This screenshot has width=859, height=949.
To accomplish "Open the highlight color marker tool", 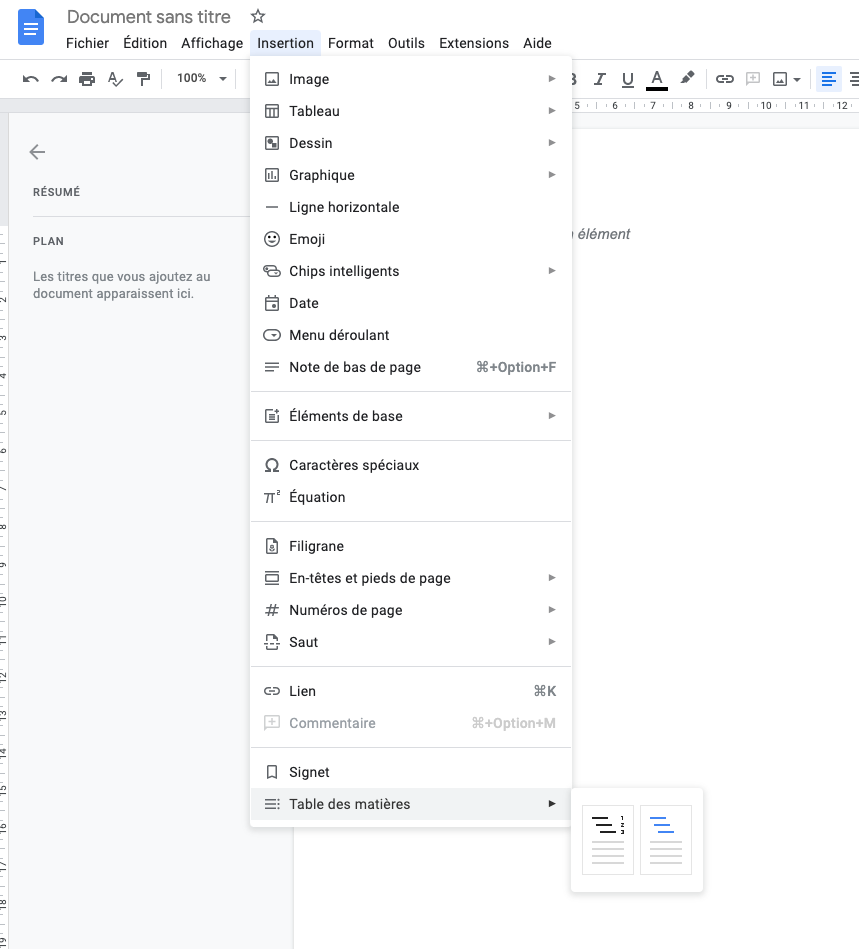I will pos(687,78).
